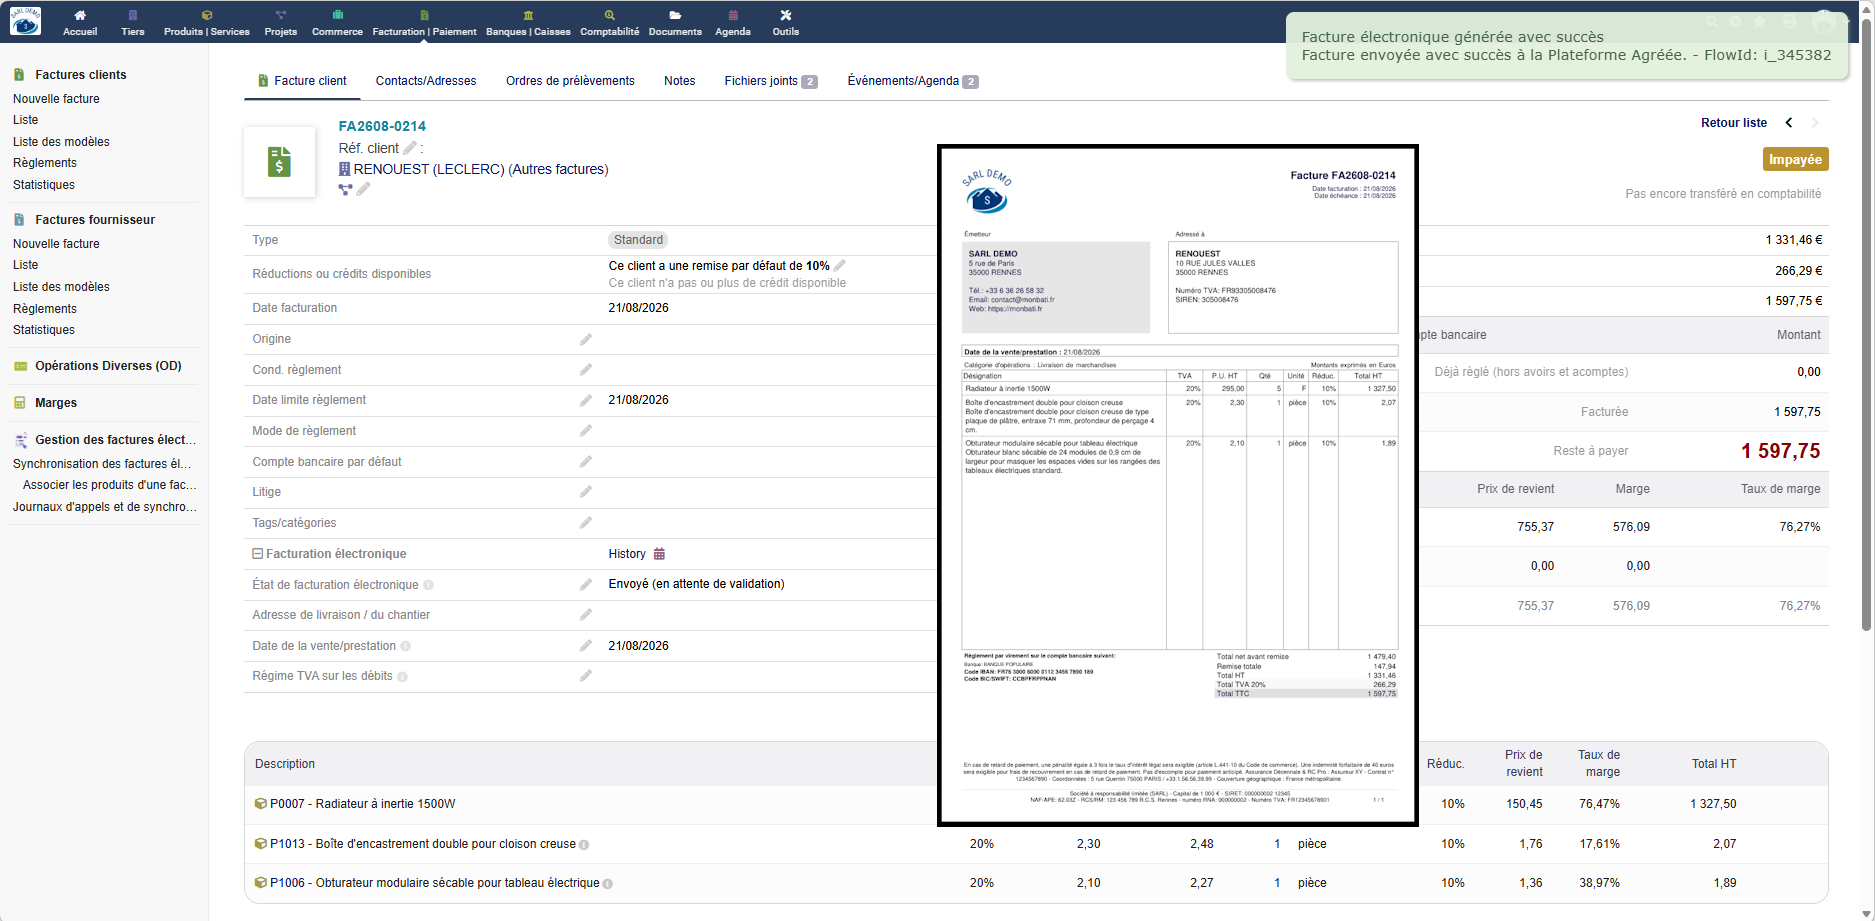The image size is (1875, 921).
Task: Open the Banques | Caisses menu icon
Action: 529,15
